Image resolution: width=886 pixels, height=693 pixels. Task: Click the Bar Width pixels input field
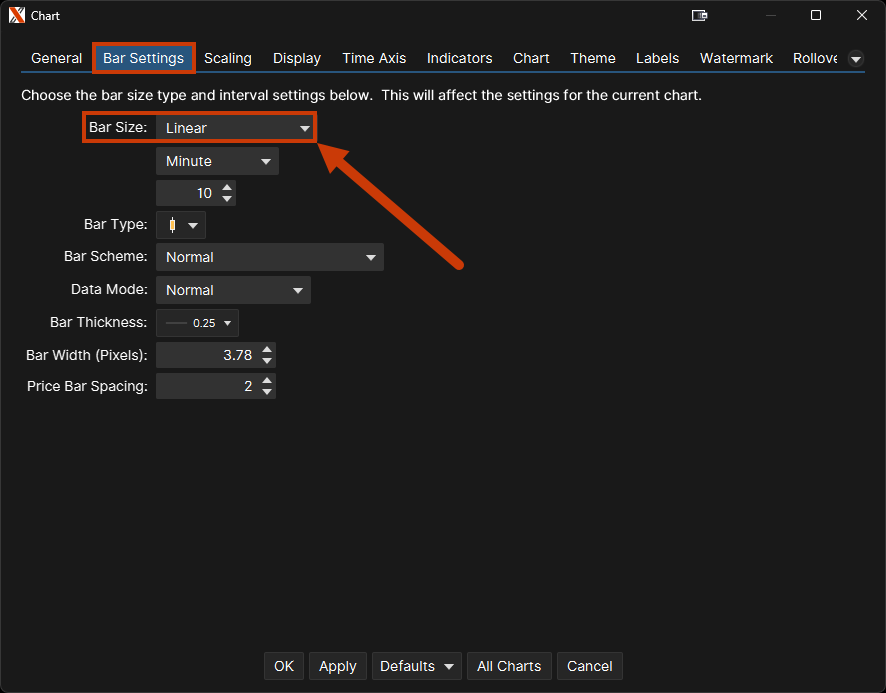pyautogui.click(x=207, y=355)
